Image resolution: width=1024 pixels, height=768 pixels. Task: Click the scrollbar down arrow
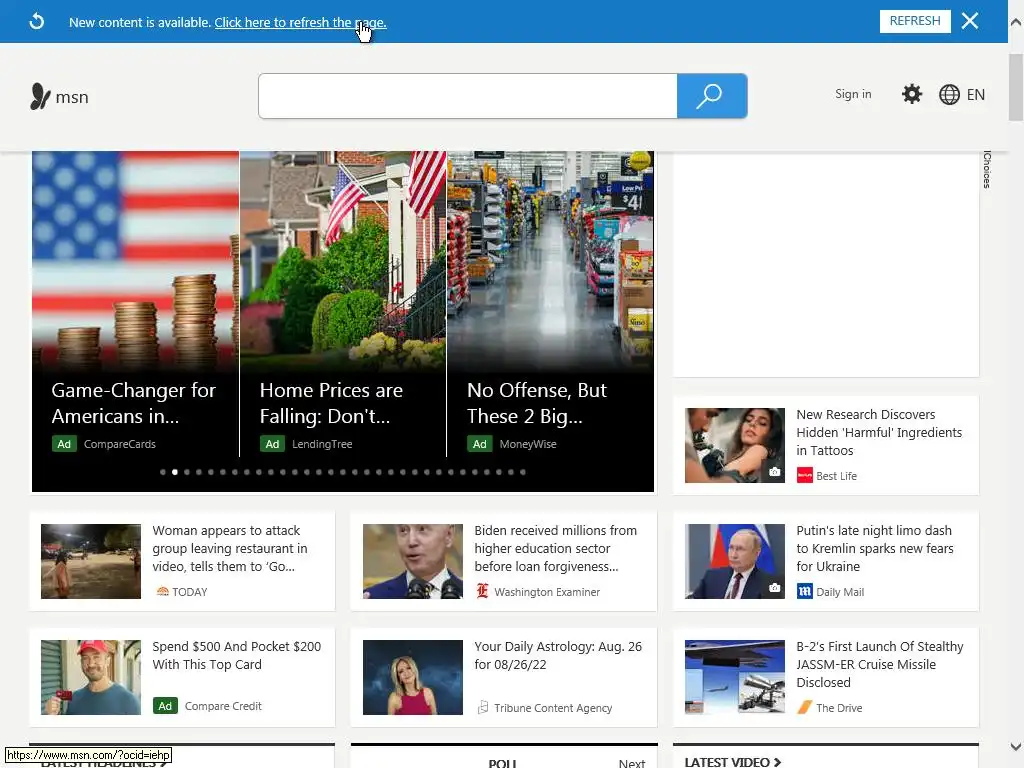click(1016, 746)
